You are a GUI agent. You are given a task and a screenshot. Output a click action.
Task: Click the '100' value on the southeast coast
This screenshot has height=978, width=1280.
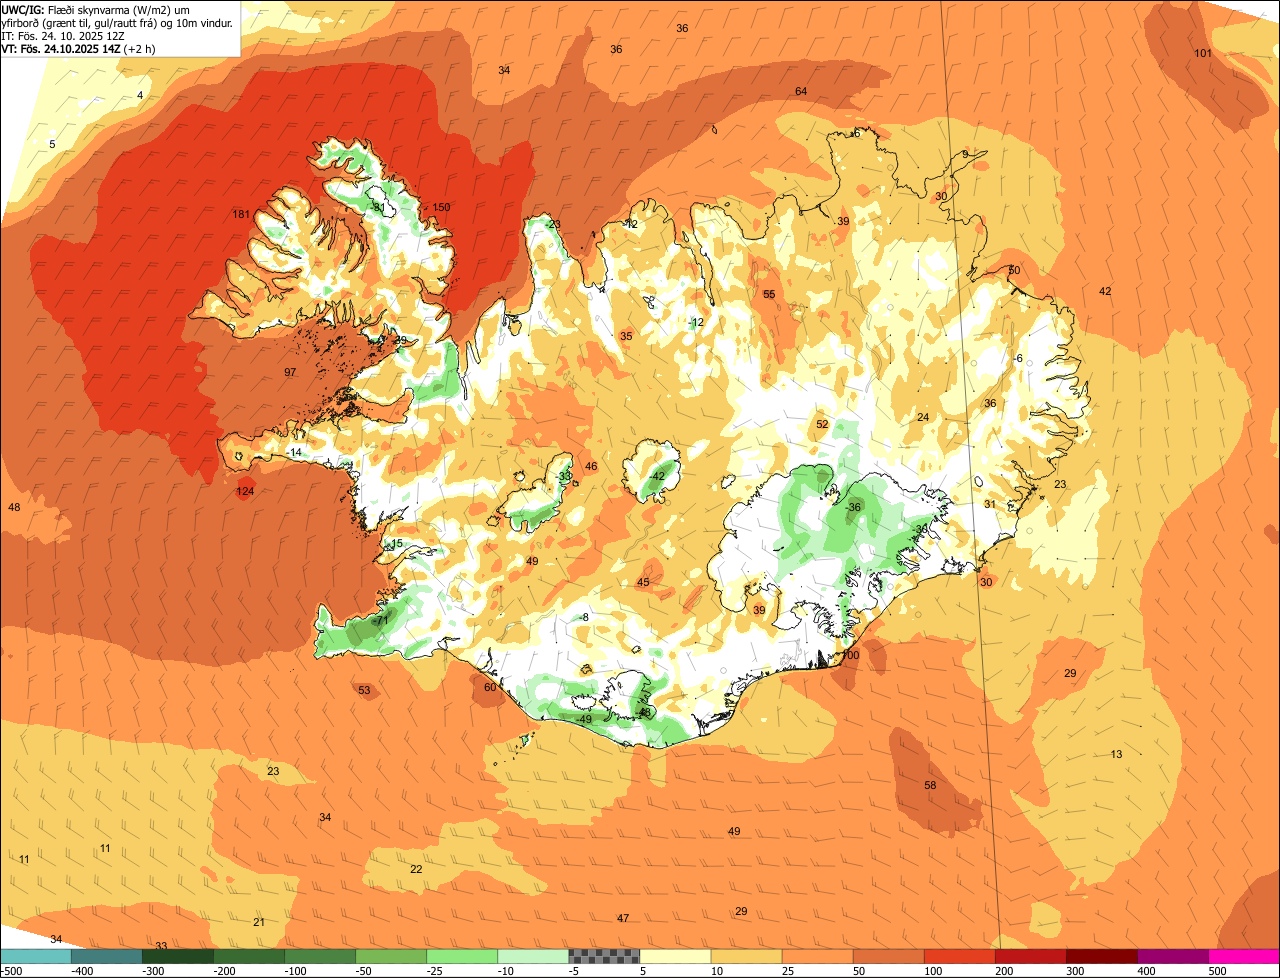(x=850, y=656)
